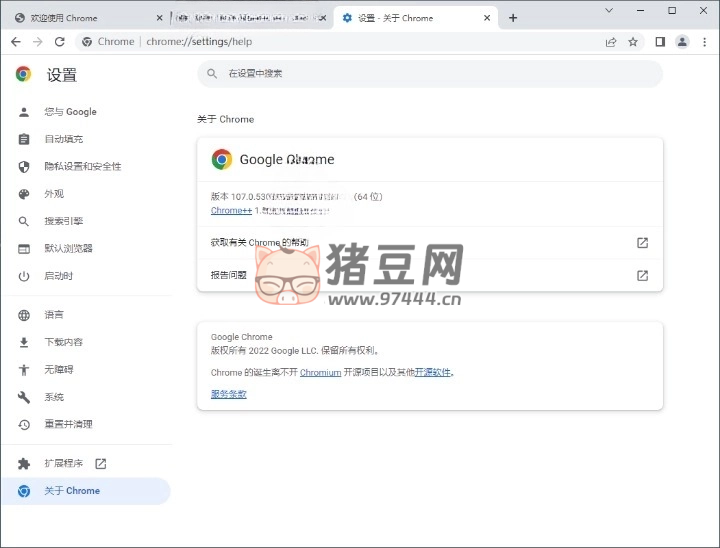This screenshot has height=548, width=720.
Task: Open the profile avatar icon
Action: (x=682, y=42)
